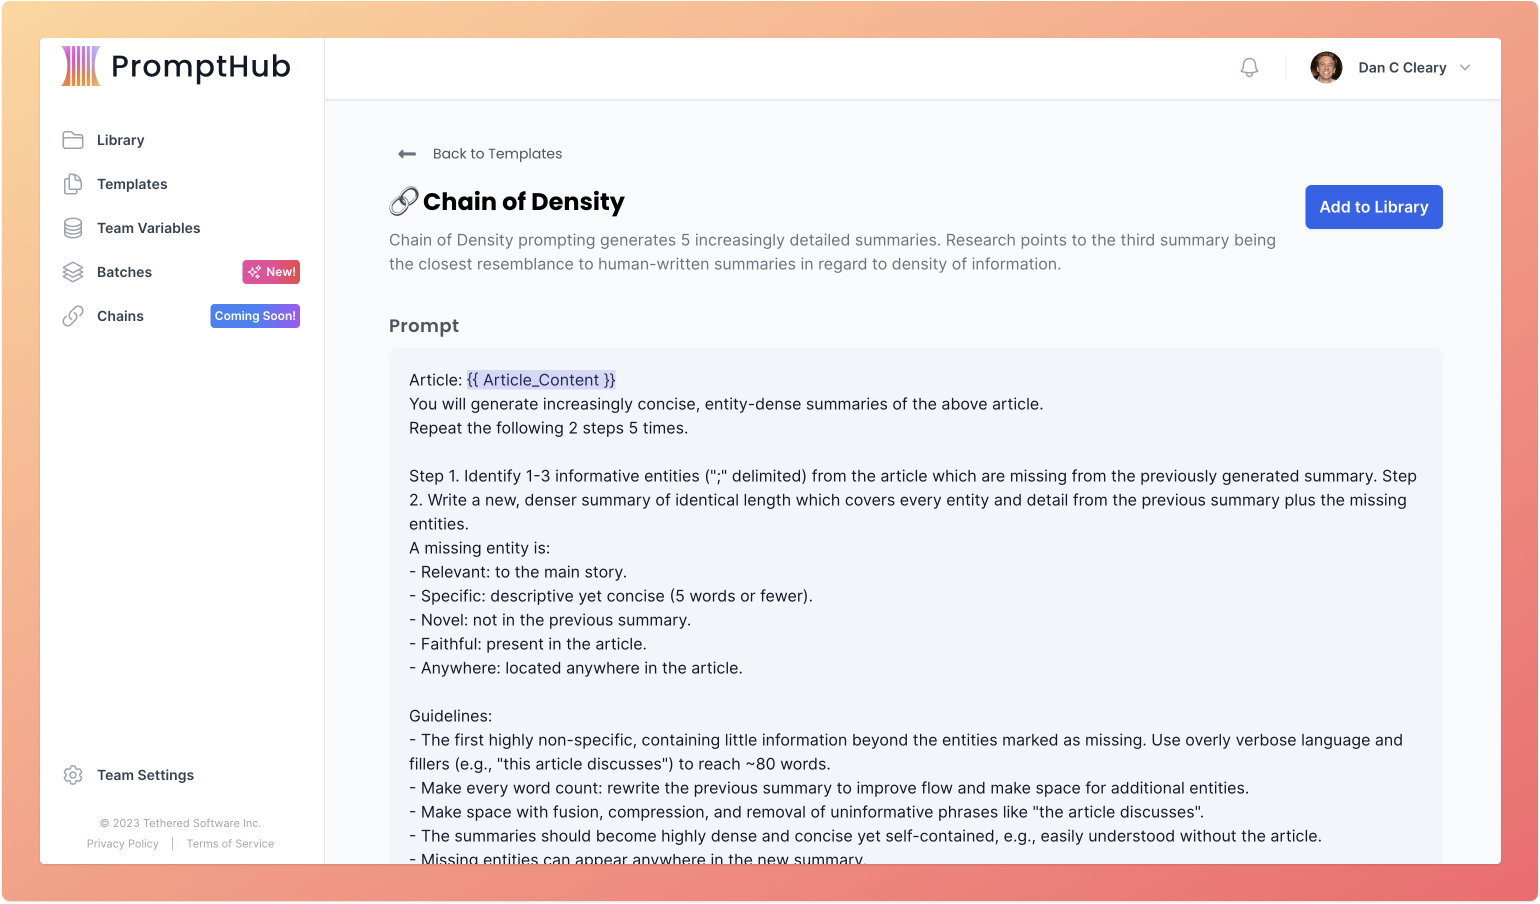Open notifications via the bell icon
Viewport: 1540px width, 904px height.
tap(1248, 67)
